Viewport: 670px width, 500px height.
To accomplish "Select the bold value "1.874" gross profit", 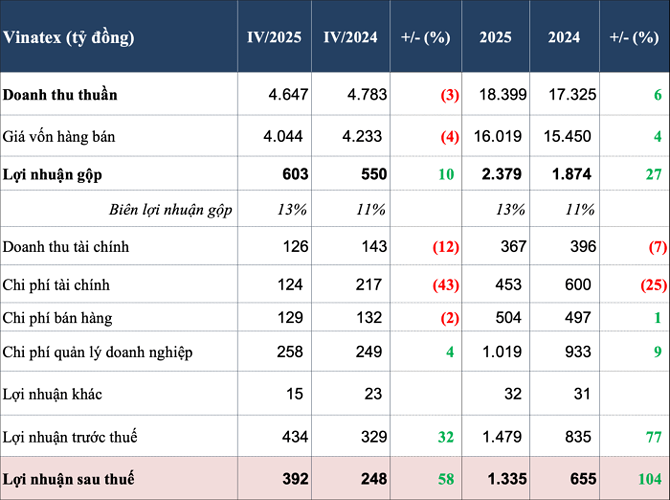I will pyautogui.click(x=572, y=174).
